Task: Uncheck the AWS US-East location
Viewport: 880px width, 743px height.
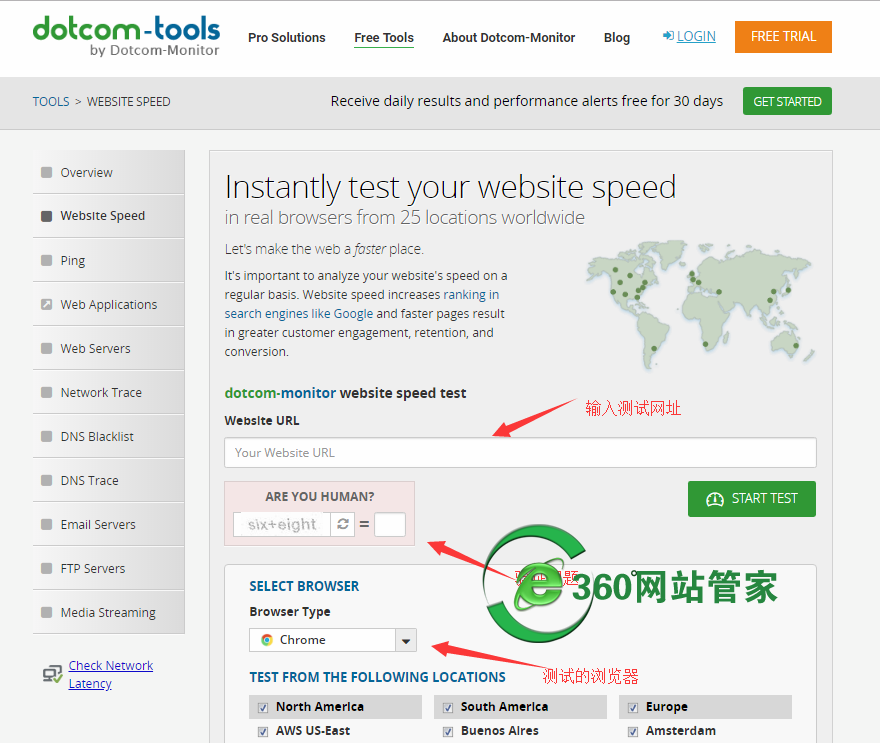Action: (x=263, y=732)
